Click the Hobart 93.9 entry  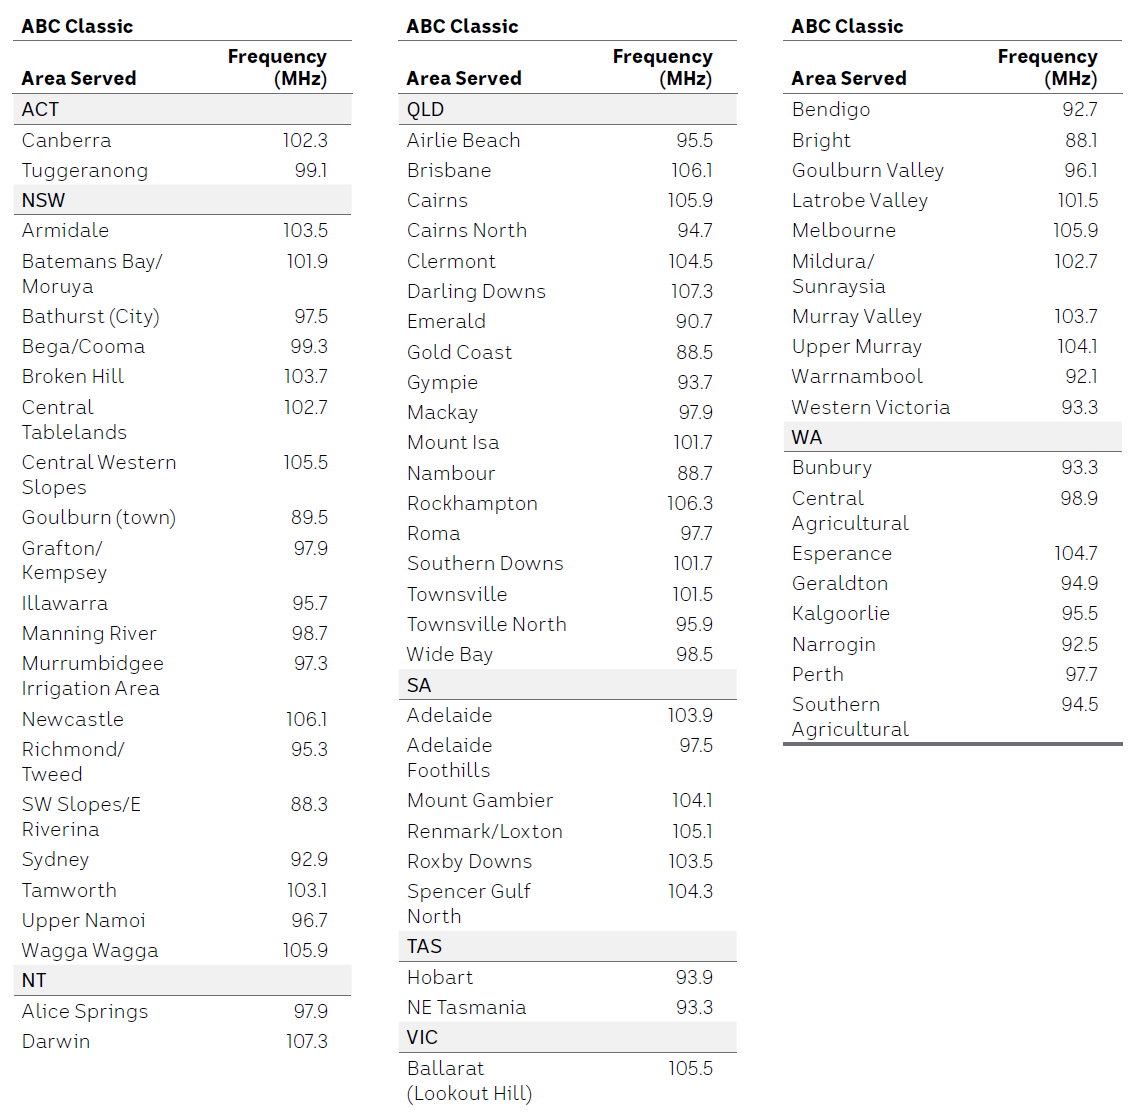568,977
